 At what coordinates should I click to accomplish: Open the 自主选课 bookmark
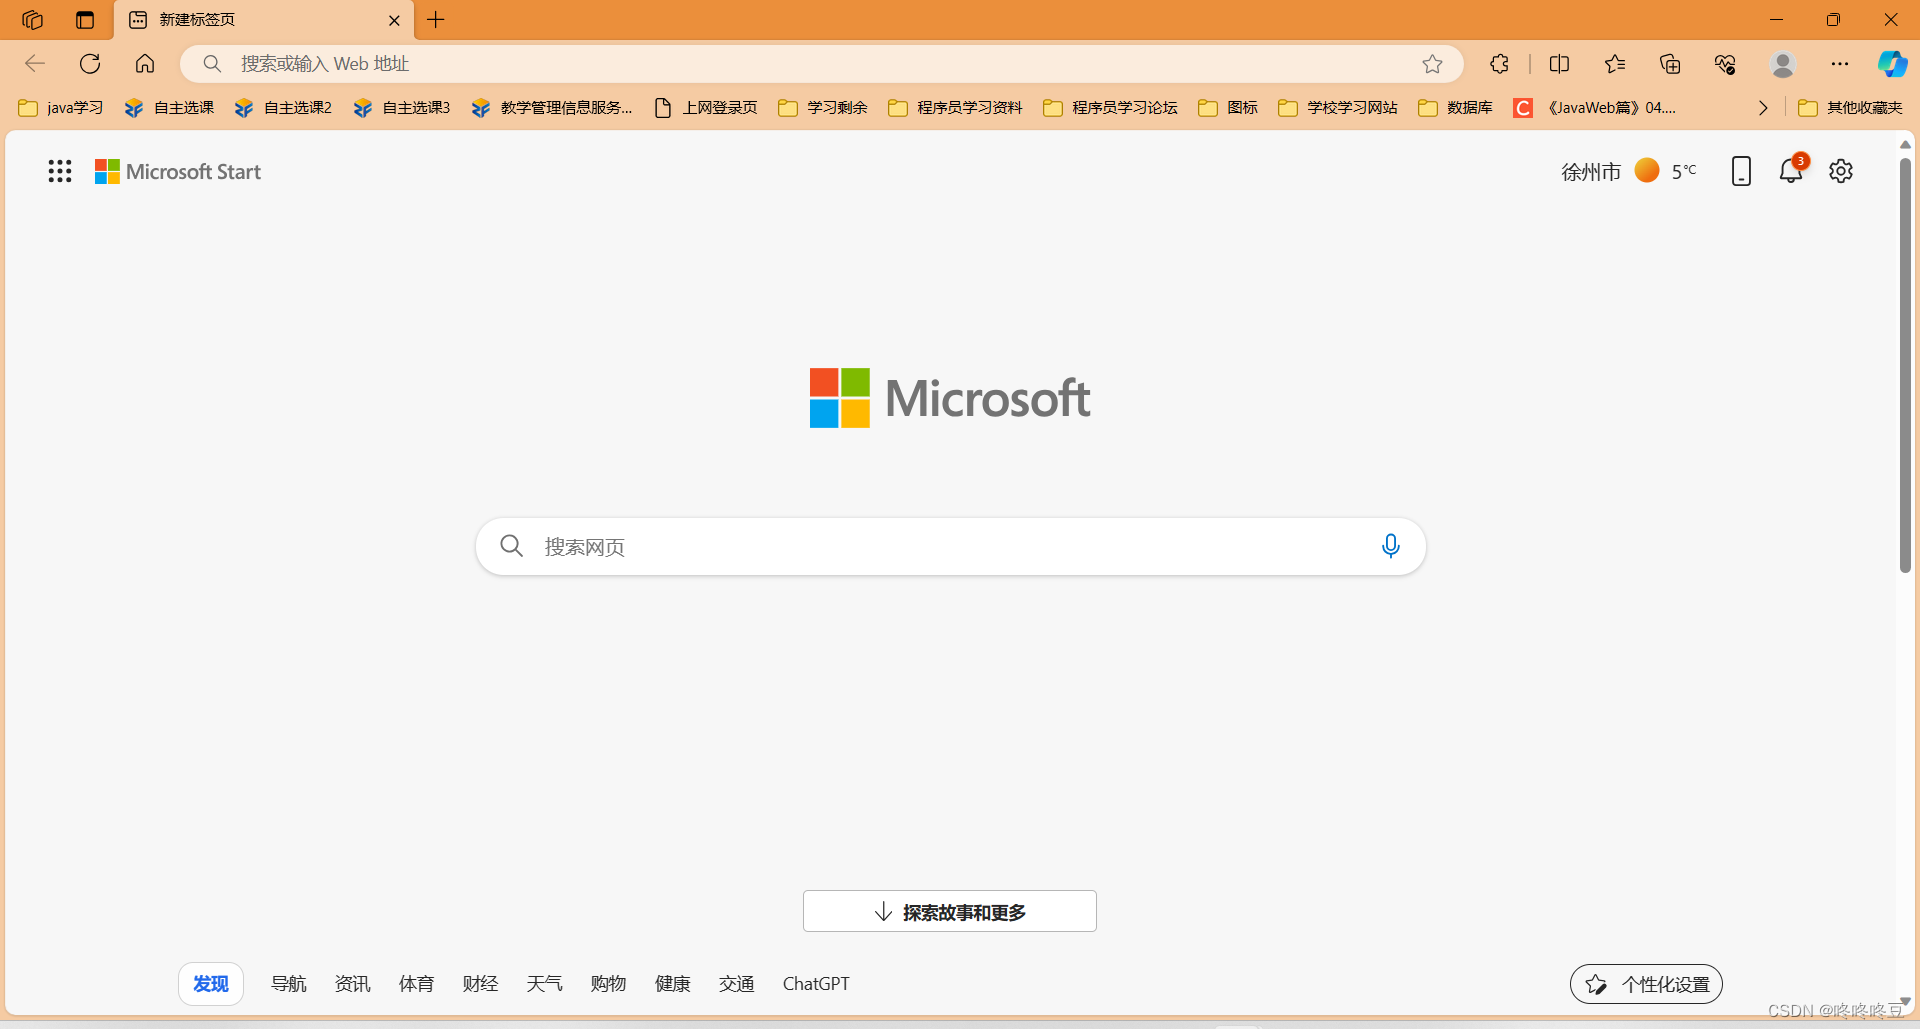(x=169, y=108)
